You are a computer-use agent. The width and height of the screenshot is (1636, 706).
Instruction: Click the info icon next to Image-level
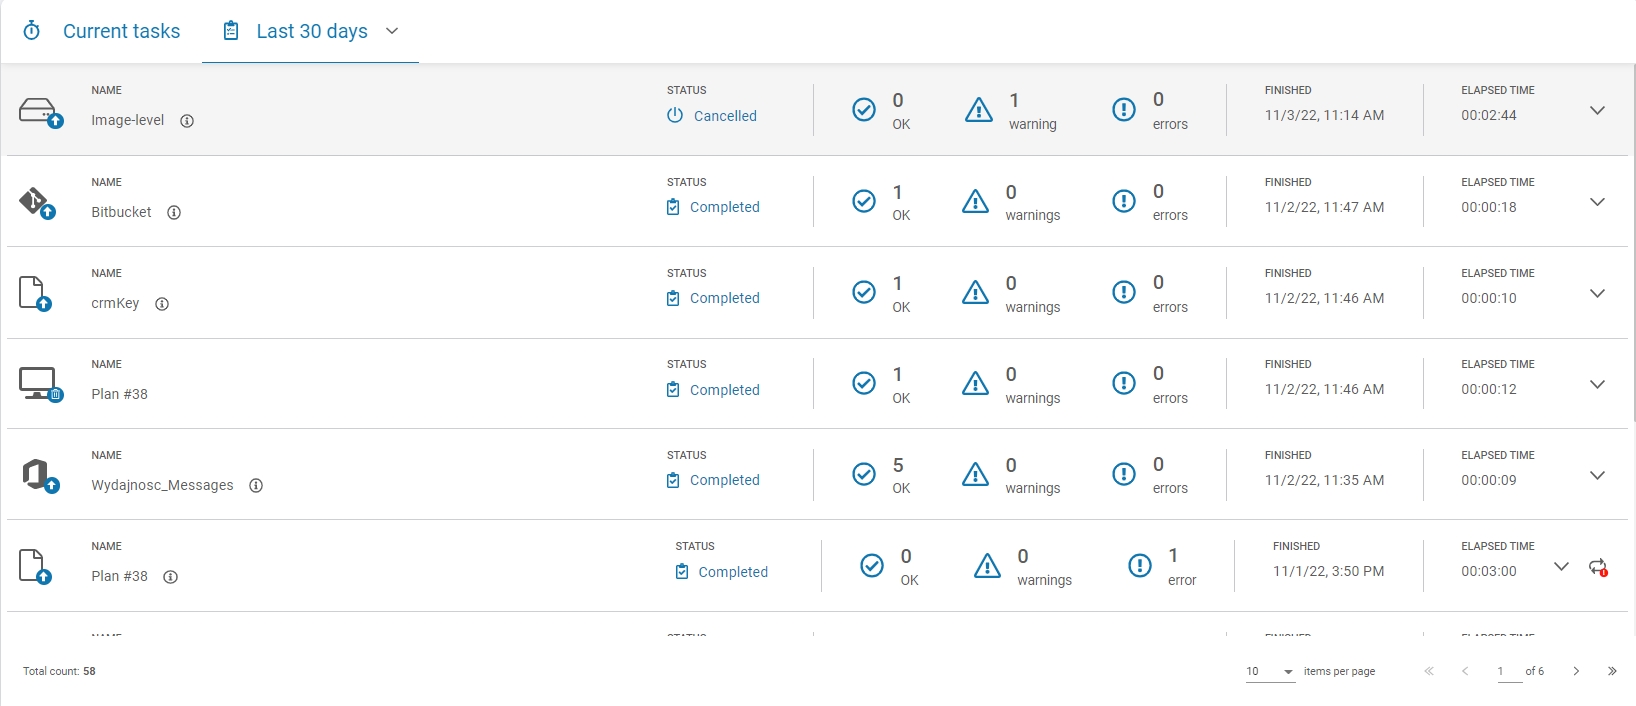tap(187, 121)
